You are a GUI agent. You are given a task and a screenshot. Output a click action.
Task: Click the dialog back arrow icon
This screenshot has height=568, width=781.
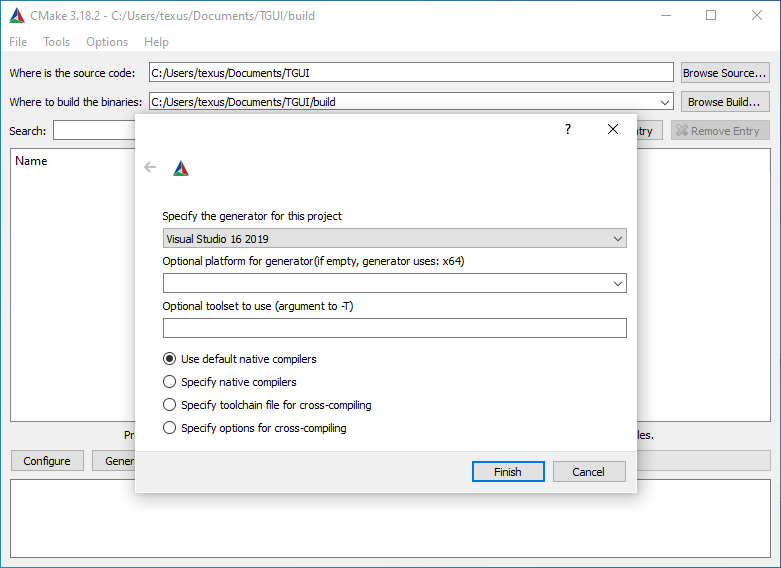click(x=150, y=167)
